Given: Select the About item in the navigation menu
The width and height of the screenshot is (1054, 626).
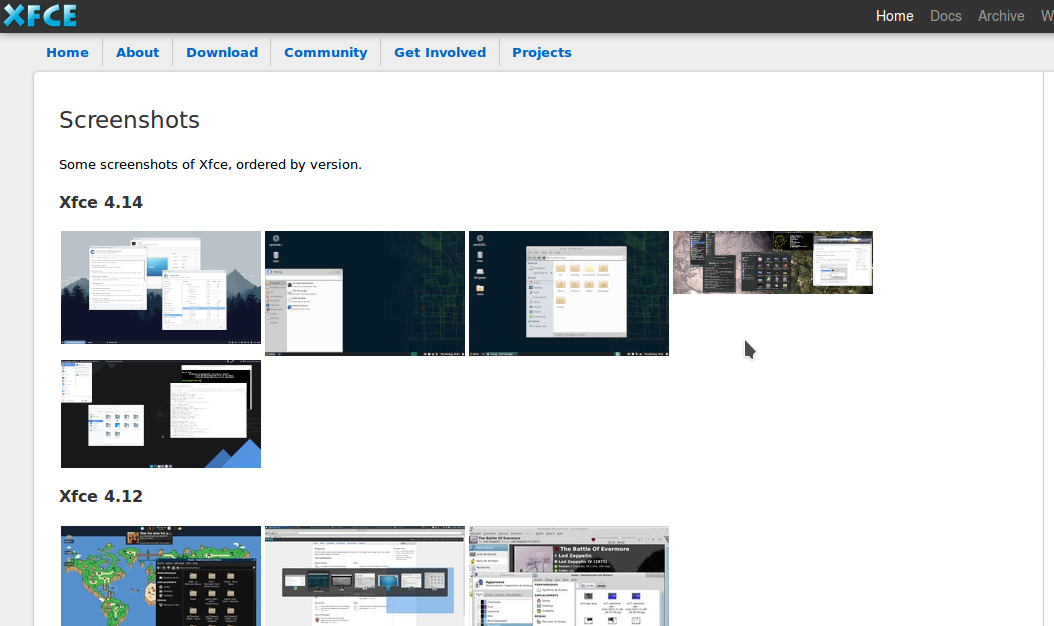Looking at the screenshot, I should [x=137, y=52].
